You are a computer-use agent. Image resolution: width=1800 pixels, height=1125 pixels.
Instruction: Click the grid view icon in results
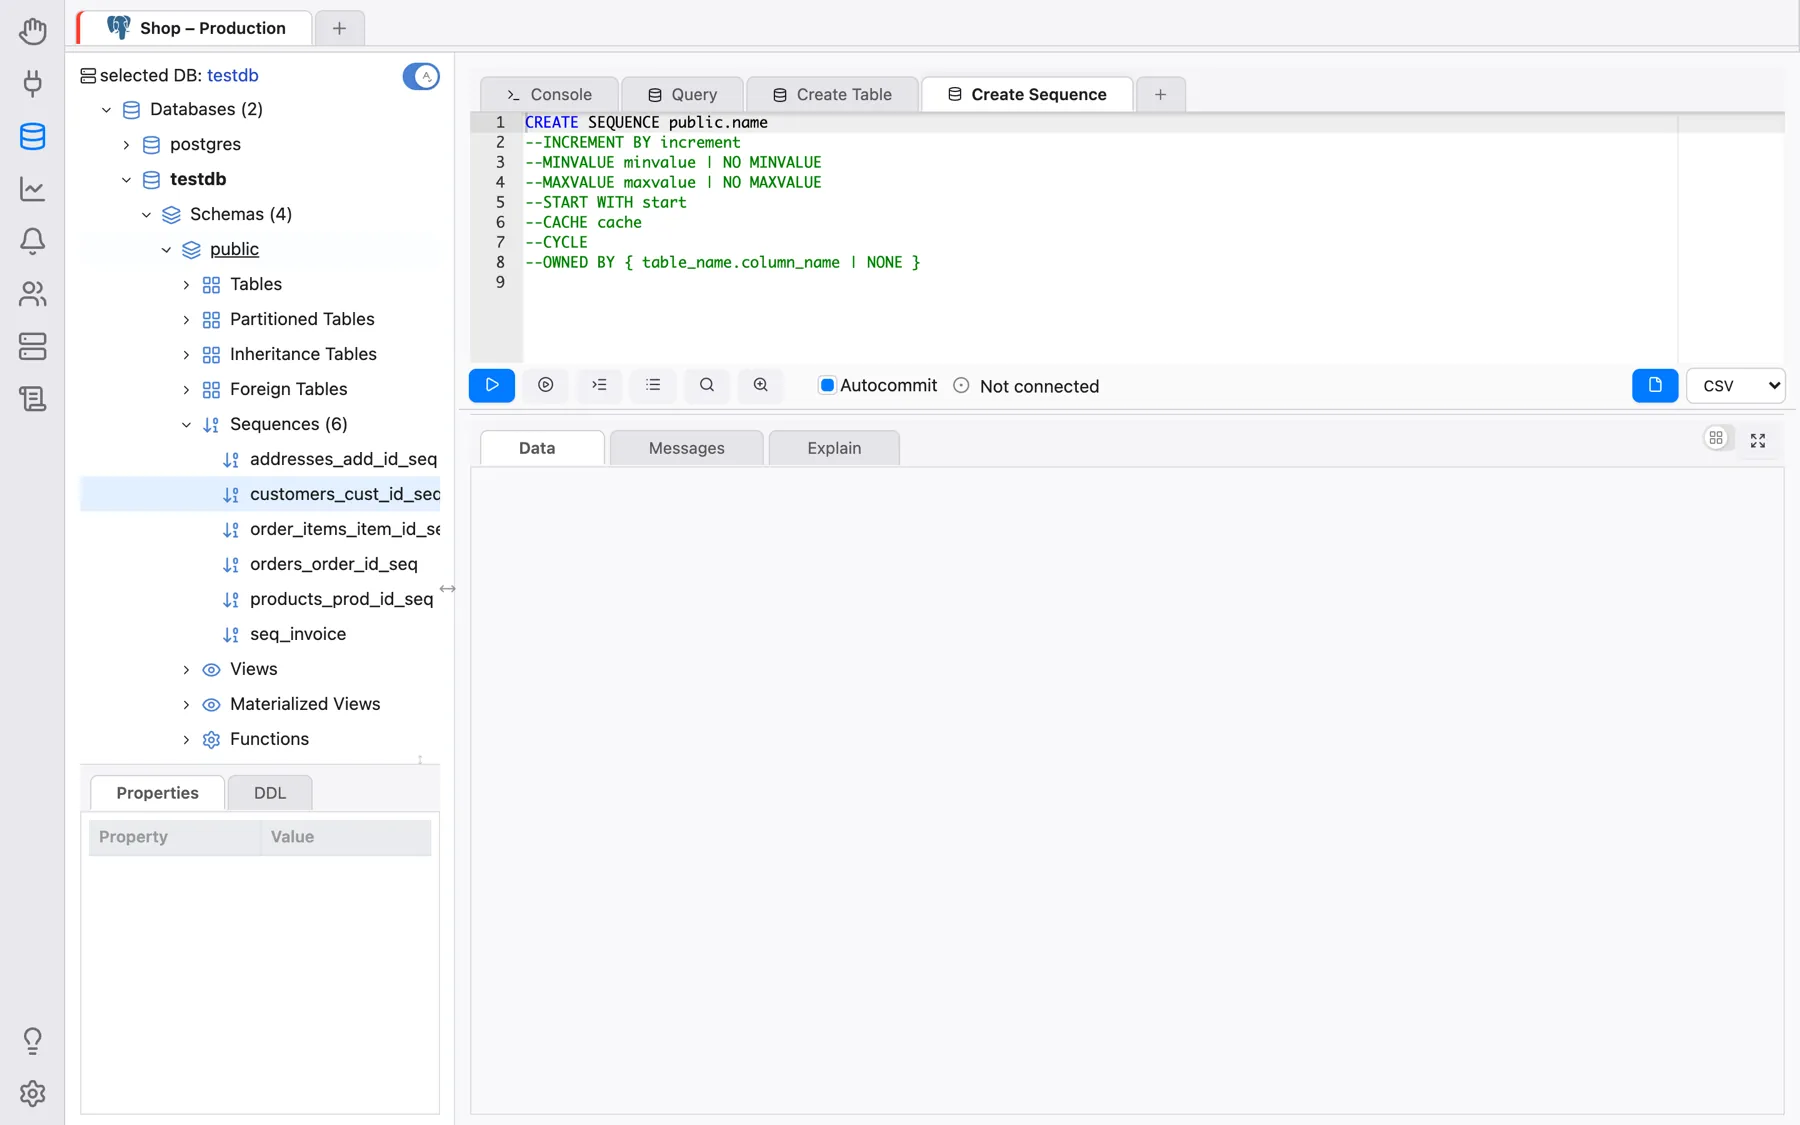(x=1716, y=438)
